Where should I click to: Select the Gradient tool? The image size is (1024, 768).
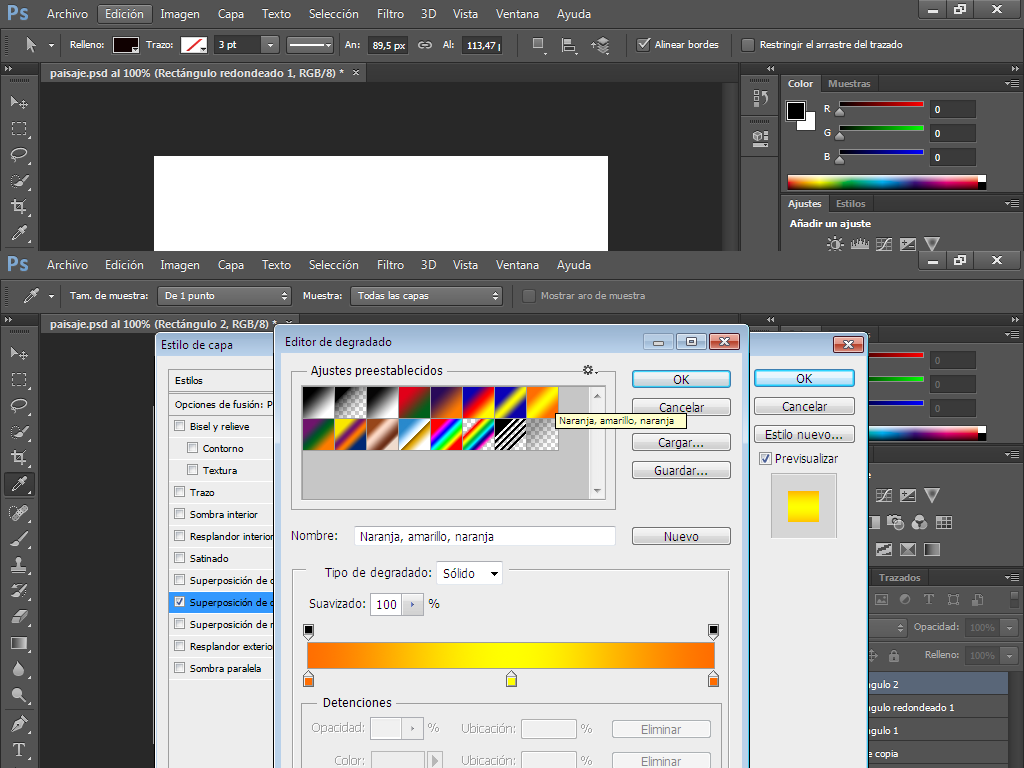19,643
